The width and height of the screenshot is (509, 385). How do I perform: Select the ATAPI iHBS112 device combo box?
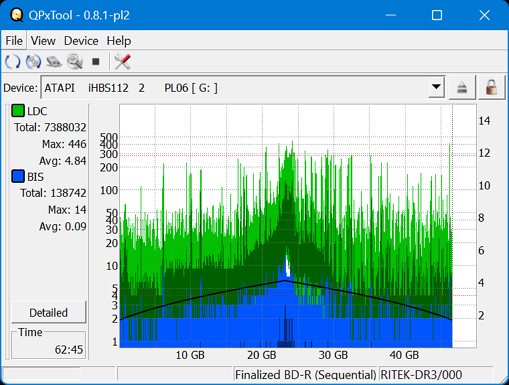243,88
